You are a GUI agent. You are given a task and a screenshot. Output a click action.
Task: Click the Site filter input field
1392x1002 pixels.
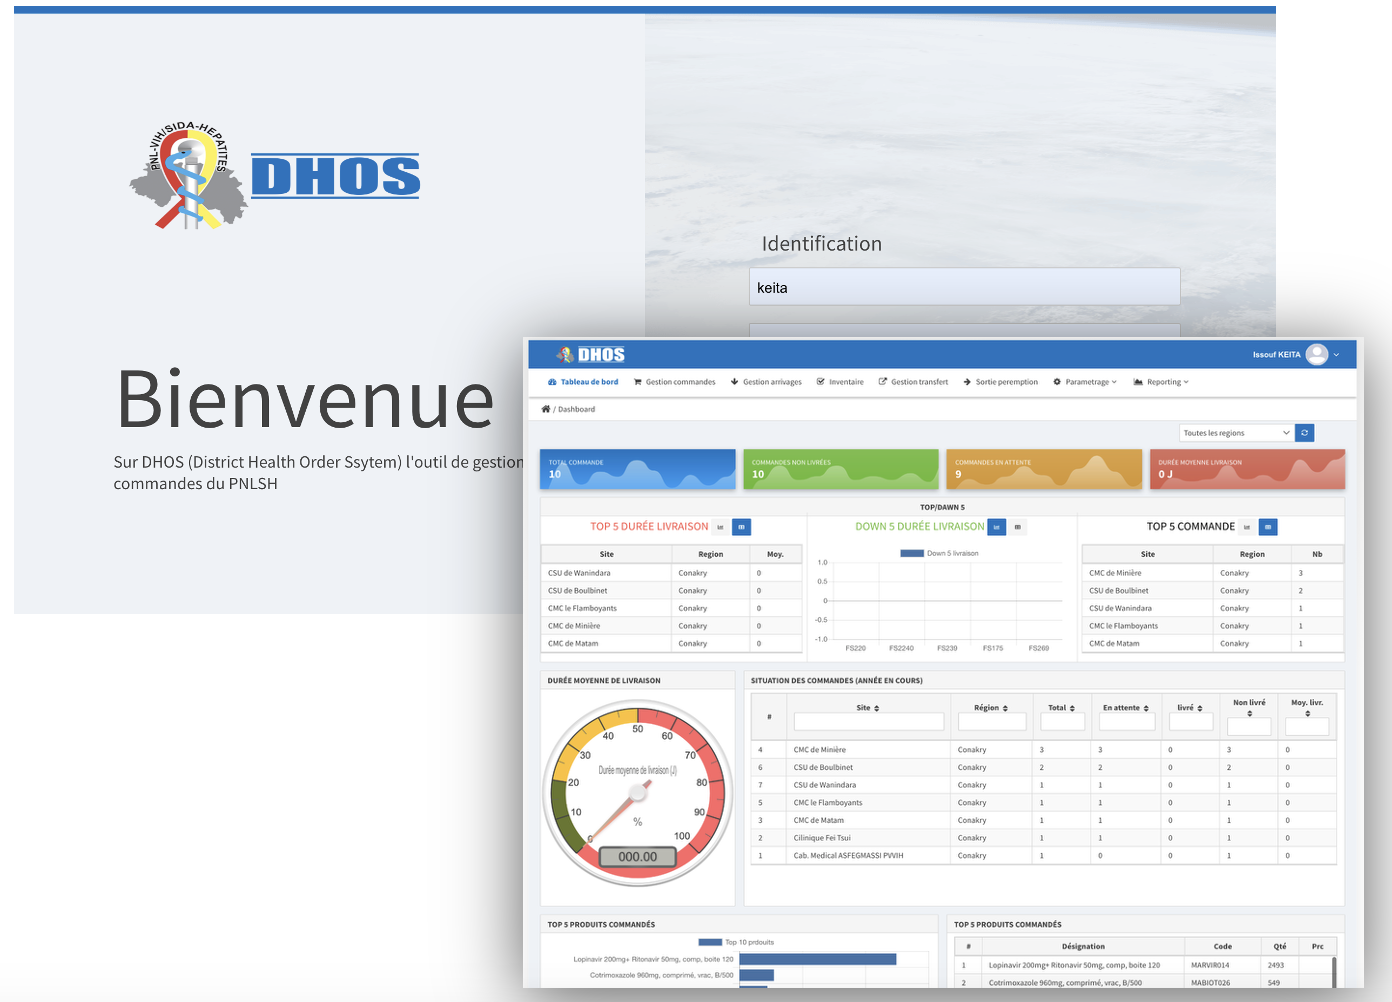[868, 722]
